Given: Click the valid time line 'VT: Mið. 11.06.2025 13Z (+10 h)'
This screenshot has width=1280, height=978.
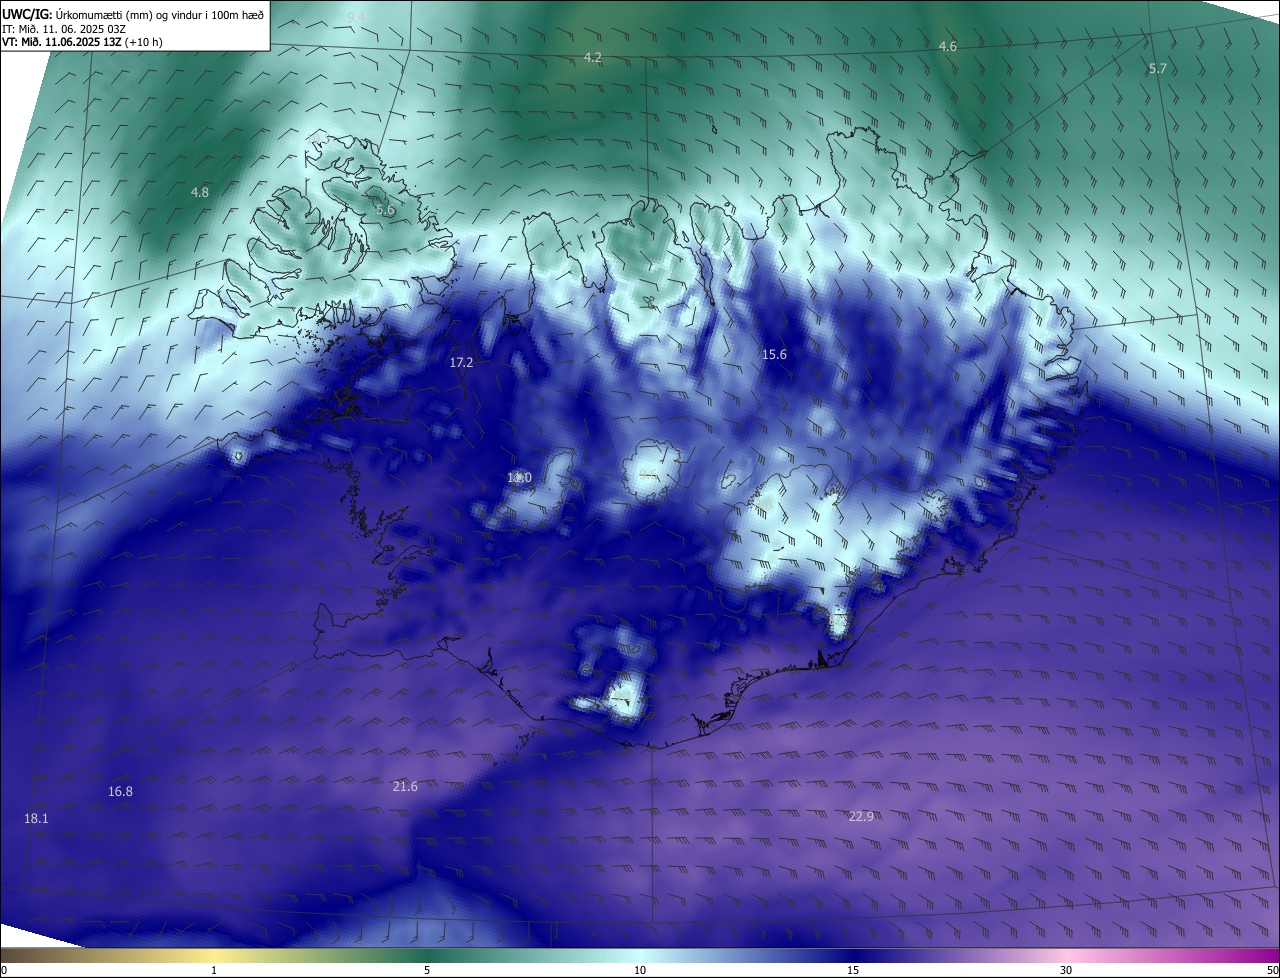Looking at the screenshot, I should coord(82,42).
